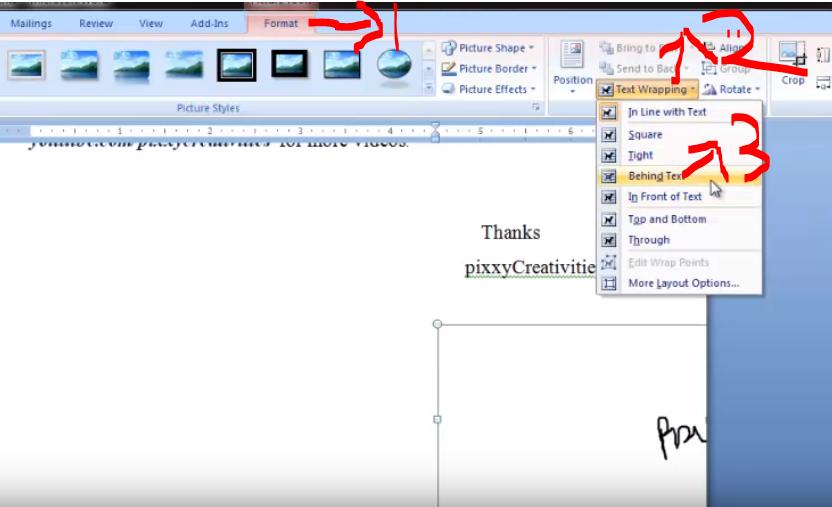Click the word Thanks in the document
Screen dimensions: 832x507
pyautogui.click(x=510, y=232)
